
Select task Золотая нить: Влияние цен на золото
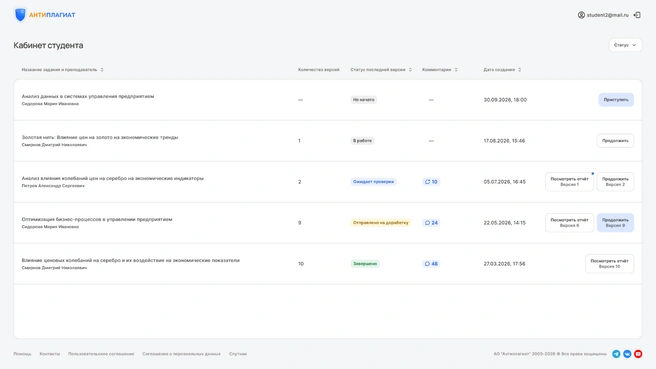[100, 137]
